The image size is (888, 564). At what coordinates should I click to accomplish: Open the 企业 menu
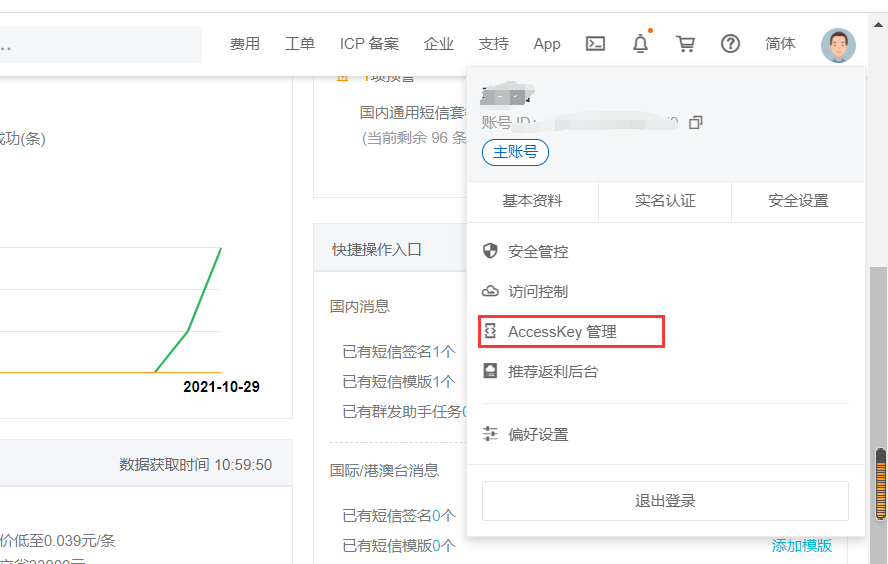438,44
